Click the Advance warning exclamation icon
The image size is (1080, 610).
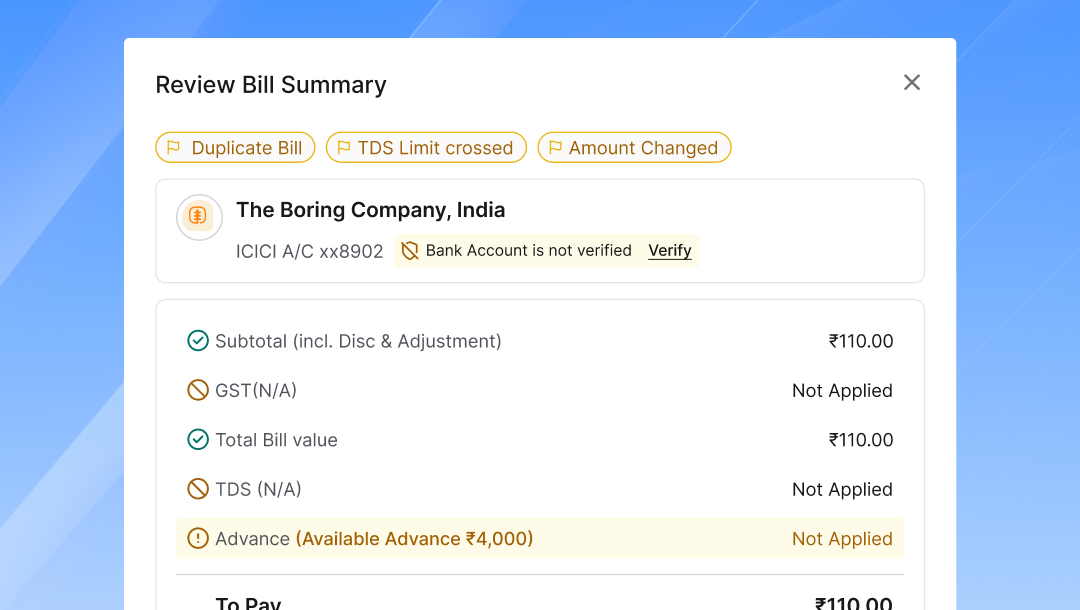(198, 538)
